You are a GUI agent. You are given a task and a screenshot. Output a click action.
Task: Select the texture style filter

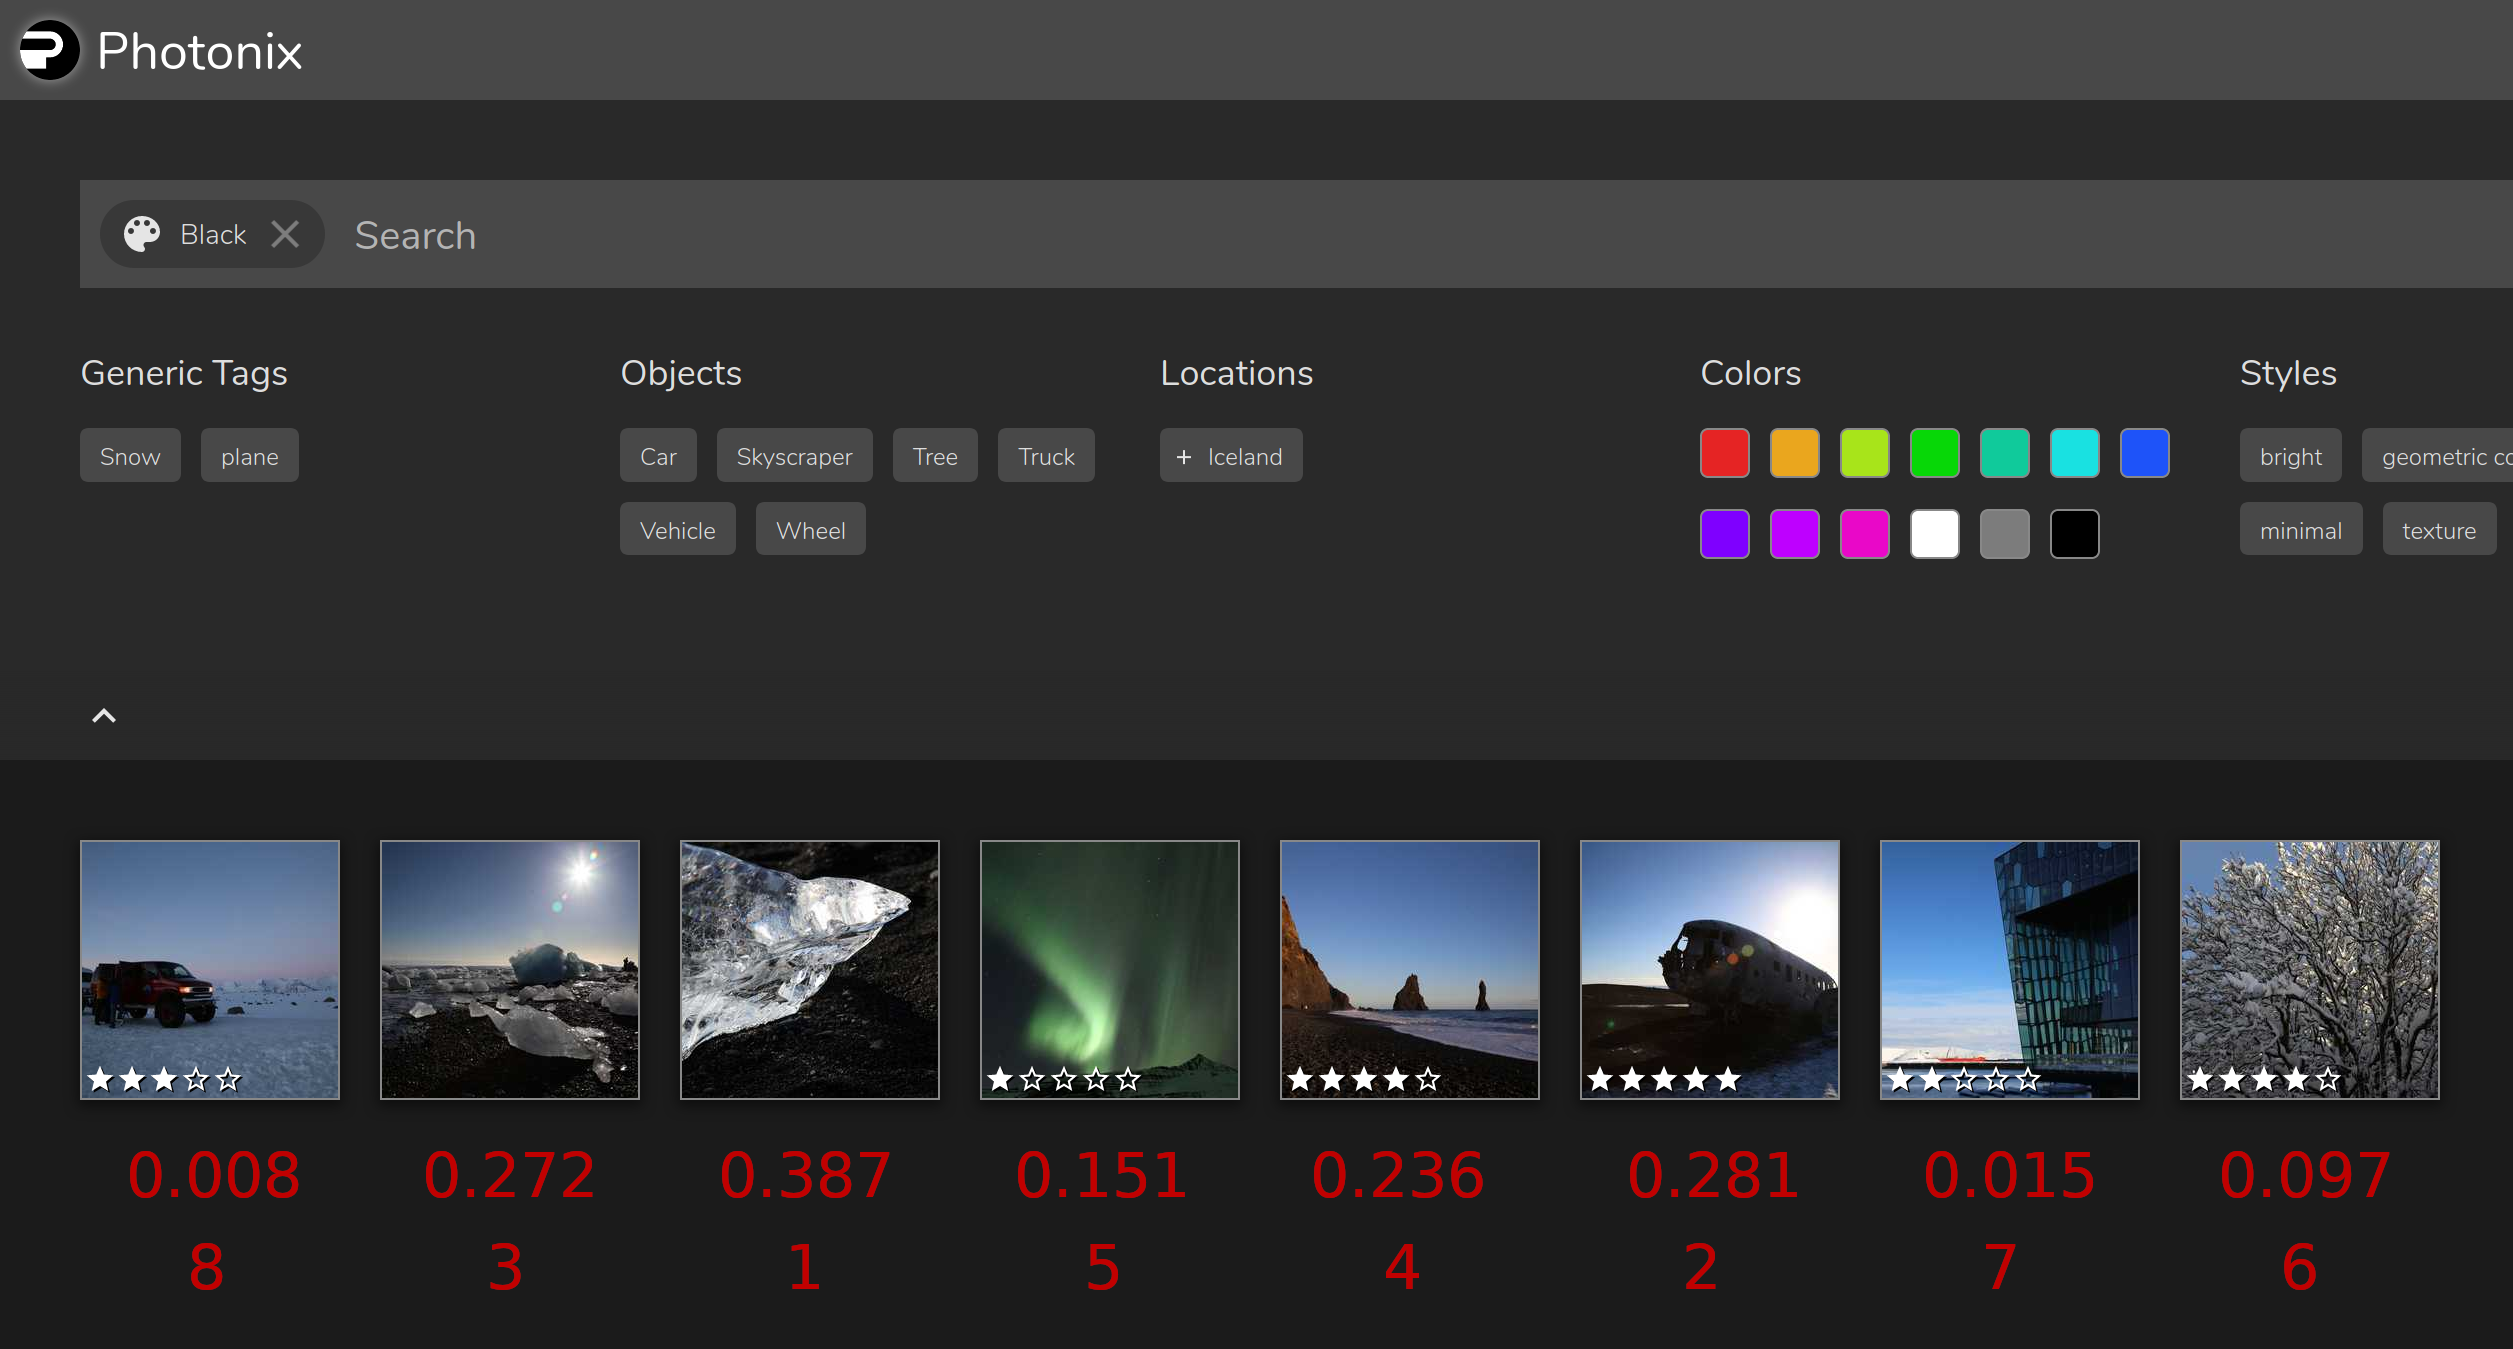(x=2439, y=529)
